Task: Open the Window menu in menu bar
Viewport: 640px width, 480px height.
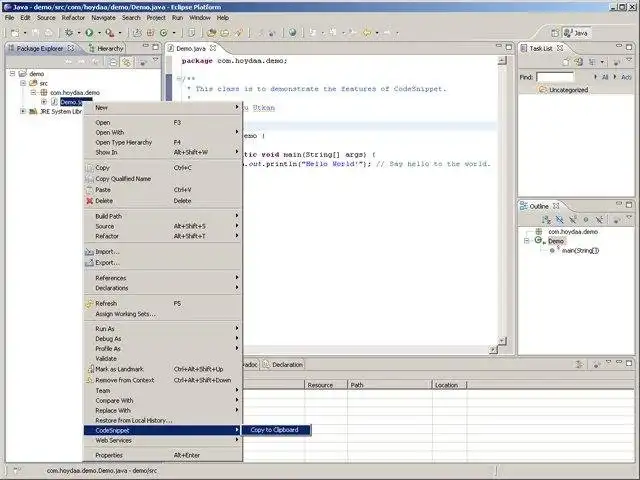Action: coord(200,18)
